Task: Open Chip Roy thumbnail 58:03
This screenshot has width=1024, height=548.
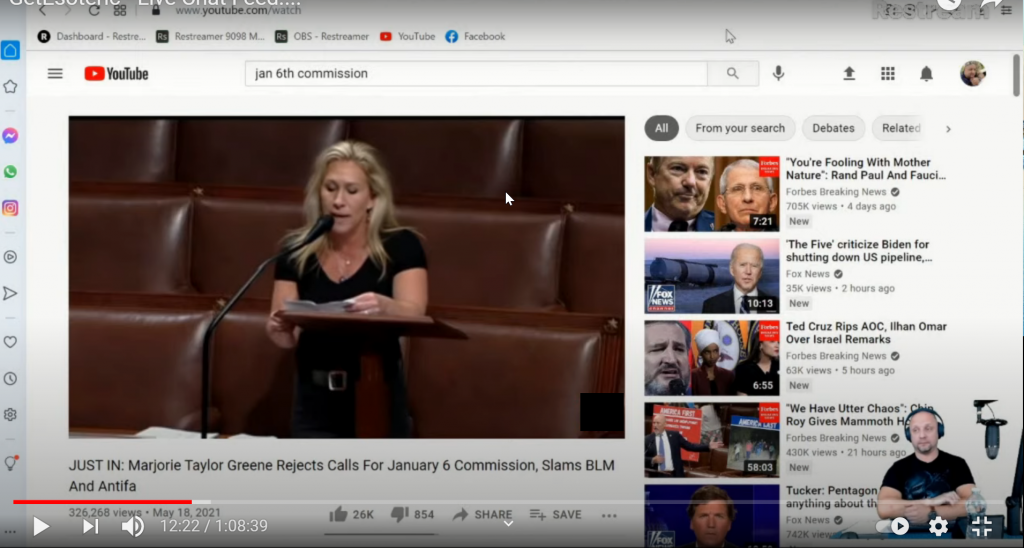Action: (712, 440)
